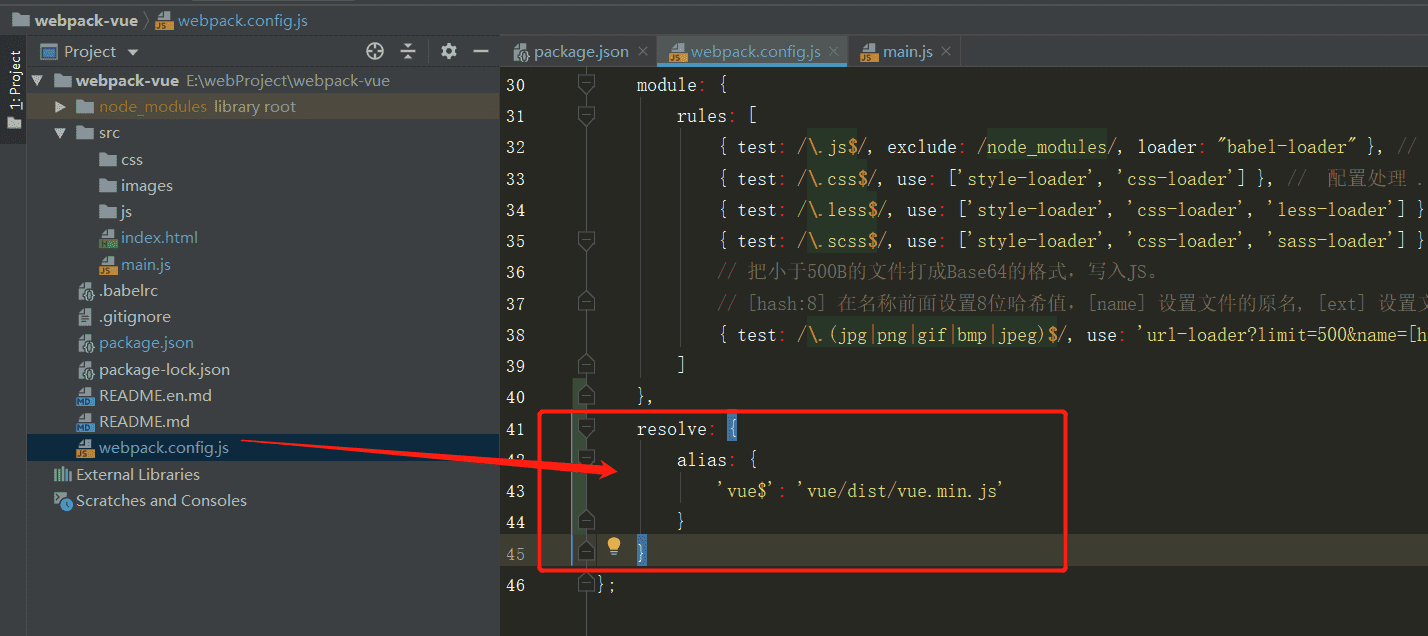Select Scratches and Consoles node
This screenshot has width=1428, height=636.
tap(150, 501)
